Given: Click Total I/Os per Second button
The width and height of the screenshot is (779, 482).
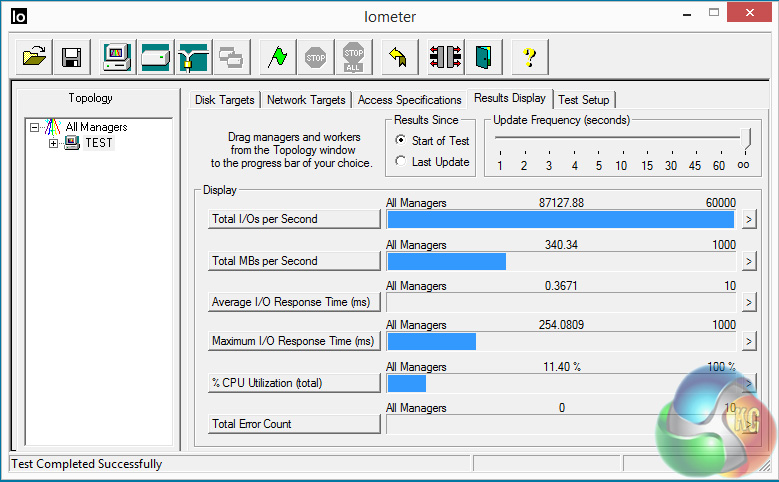Looking at the screenshot, I should tap(294, 219).
